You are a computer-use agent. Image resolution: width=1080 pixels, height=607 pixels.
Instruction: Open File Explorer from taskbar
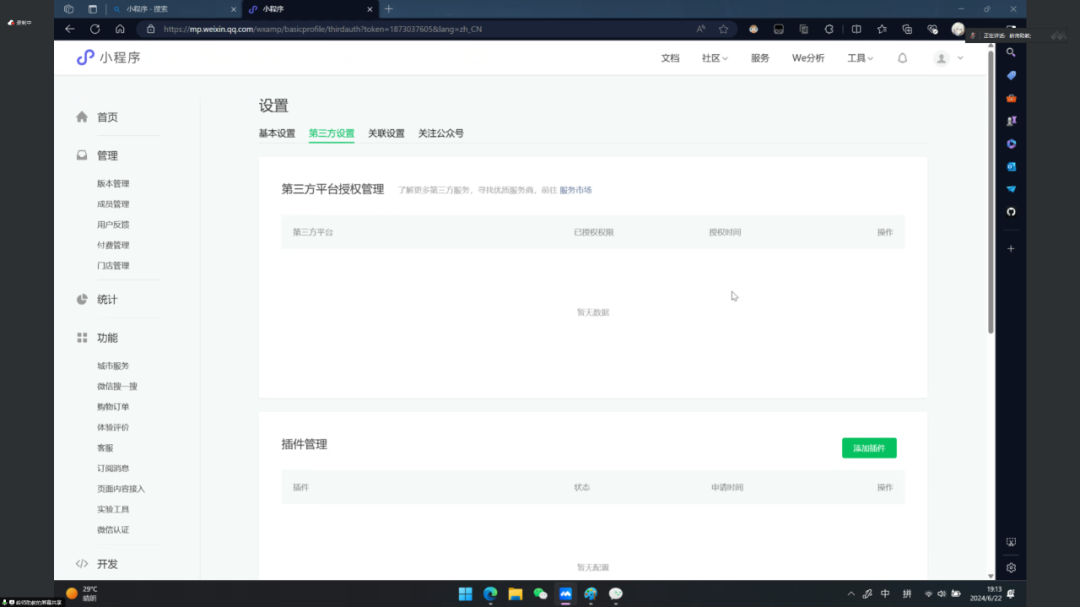[x=515, y=594]
